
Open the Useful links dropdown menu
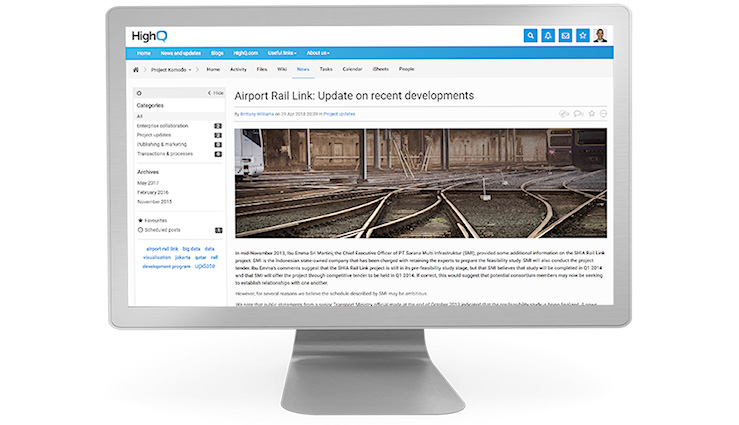pyautogui.click(x=282, y=53)
